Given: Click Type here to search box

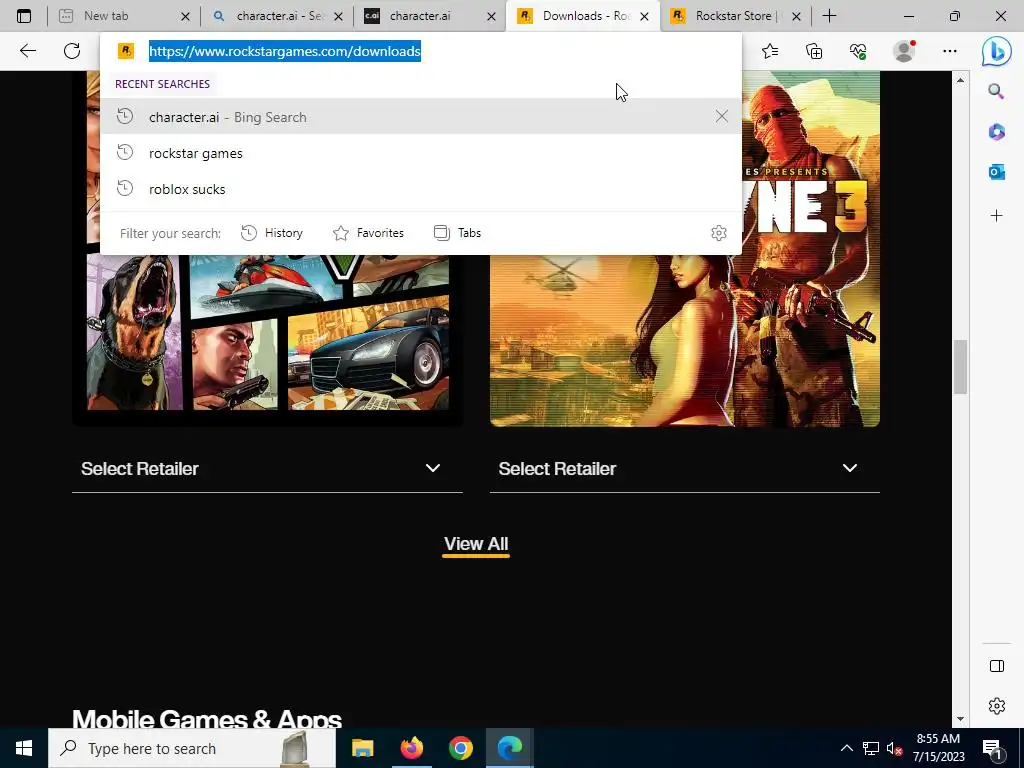Looking at the screenshot, I should click(x=192, y=748).
